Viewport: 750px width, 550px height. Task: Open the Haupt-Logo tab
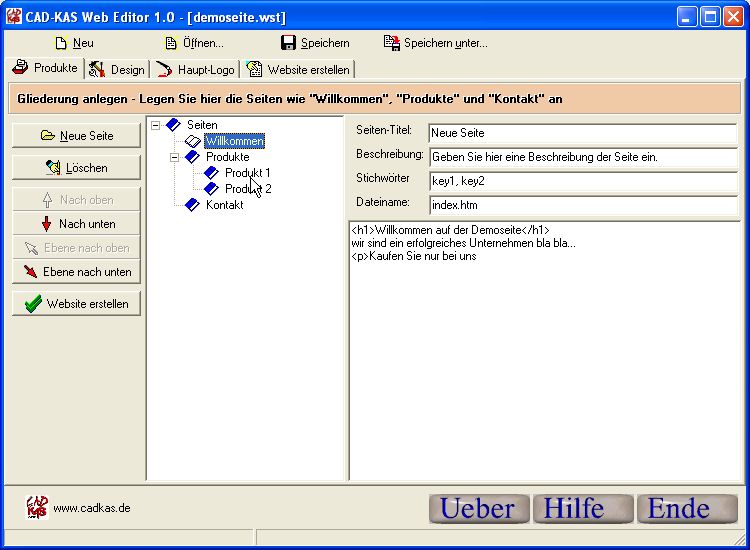(196, 69)
